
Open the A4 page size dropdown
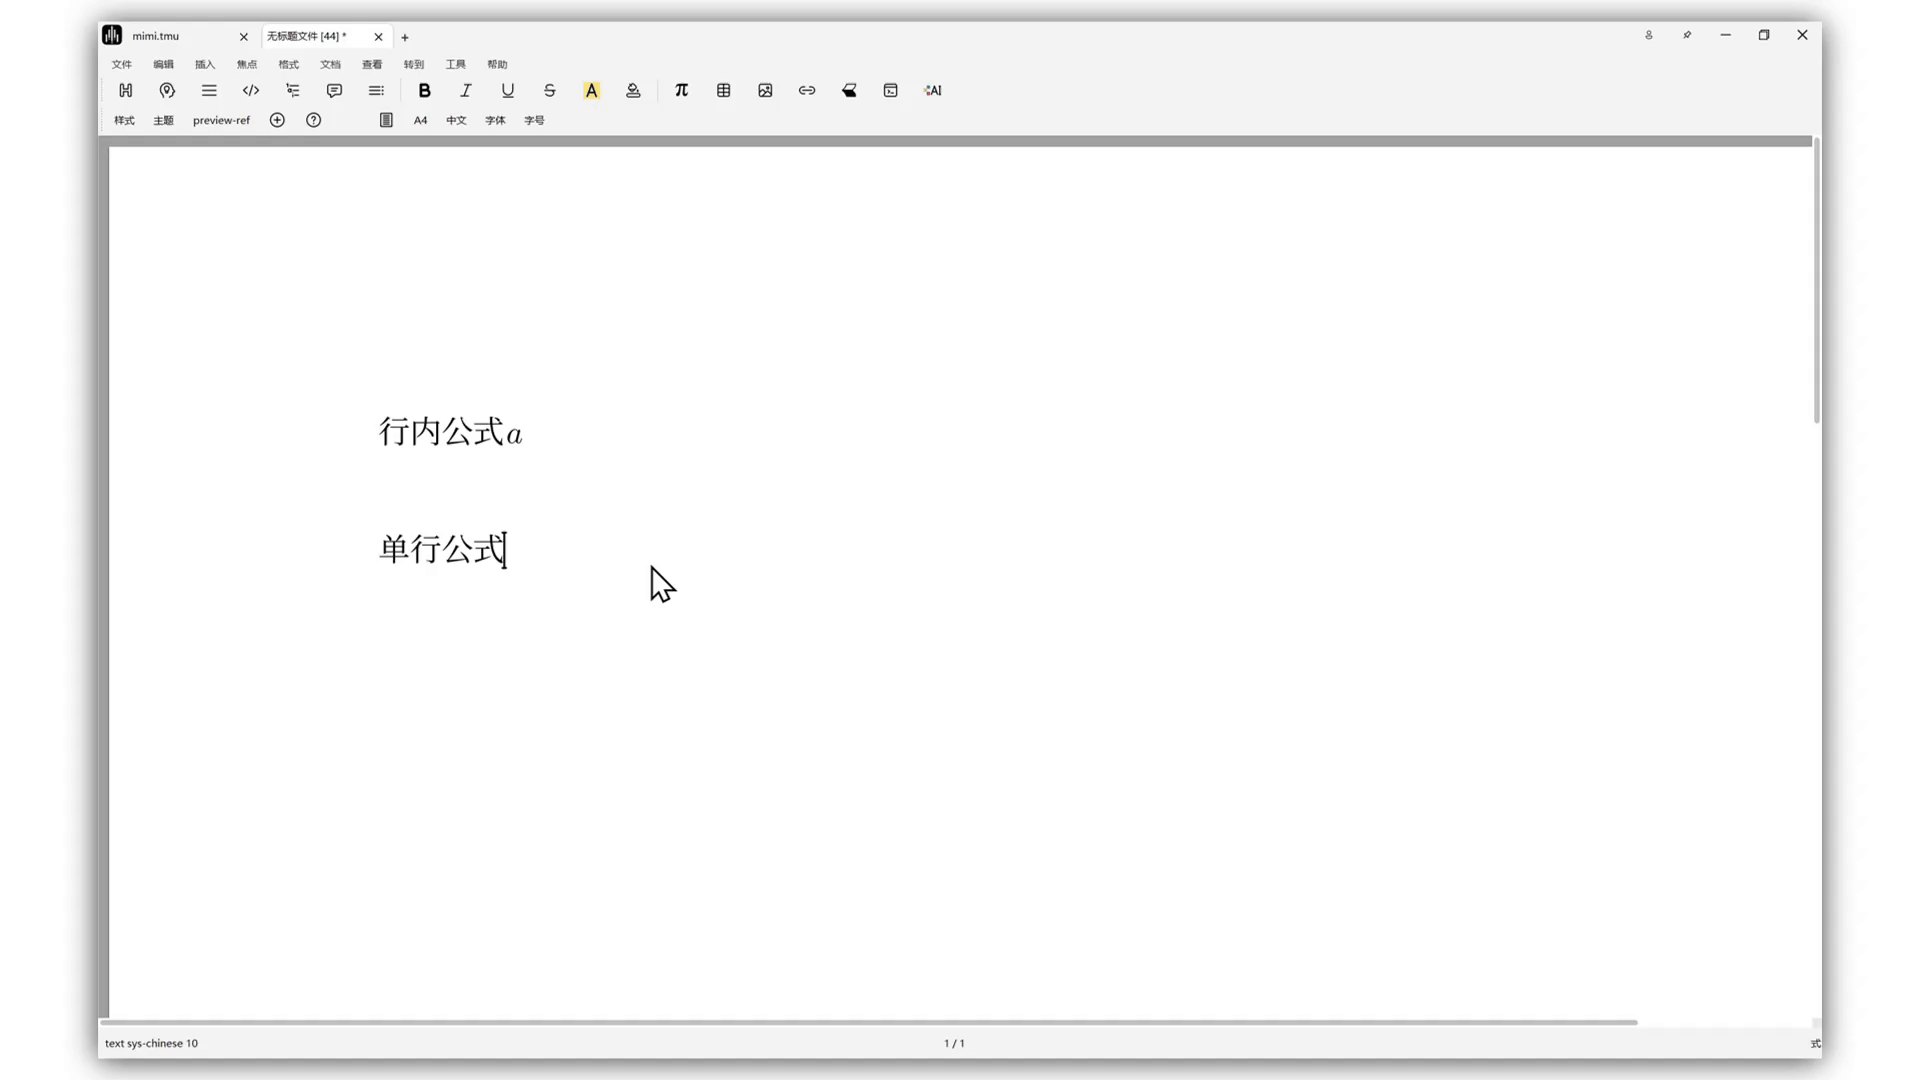pos(420,120)
